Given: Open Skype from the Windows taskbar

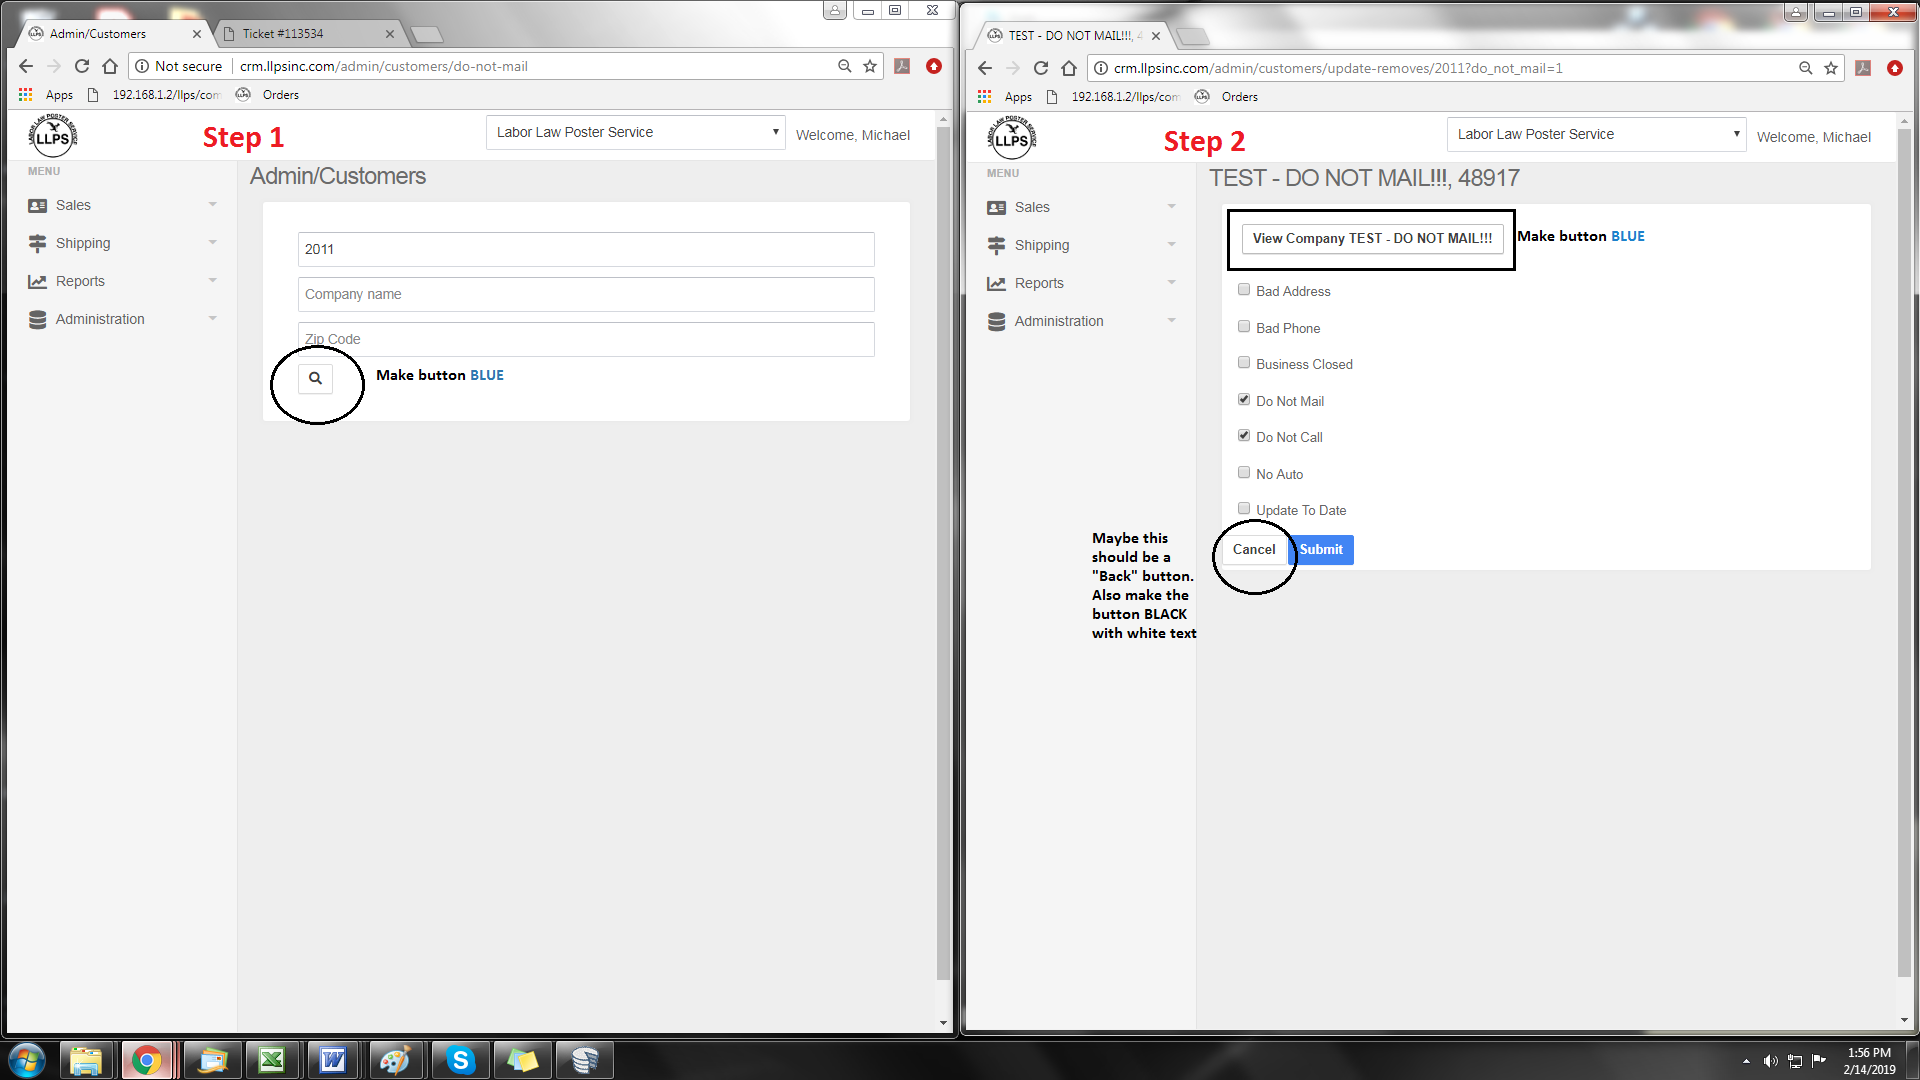Looking at the screenshot, I should click(x=460, y=1060).
